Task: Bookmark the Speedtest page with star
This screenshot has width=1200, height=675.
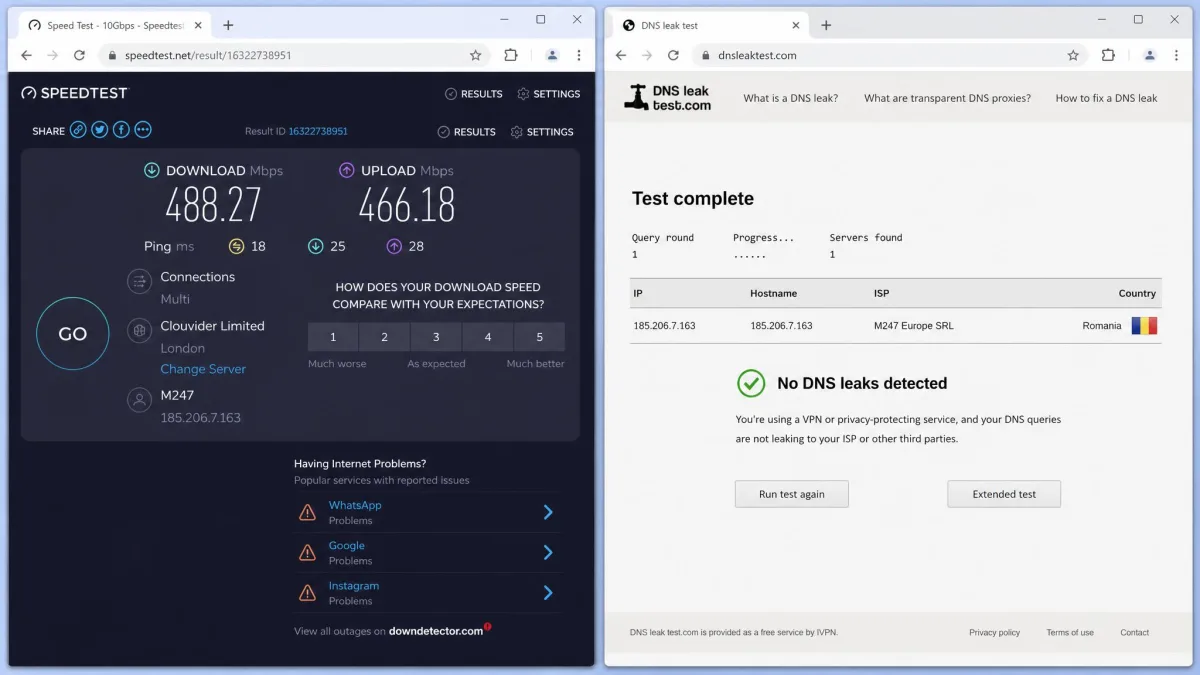Action: coord(475,56)
